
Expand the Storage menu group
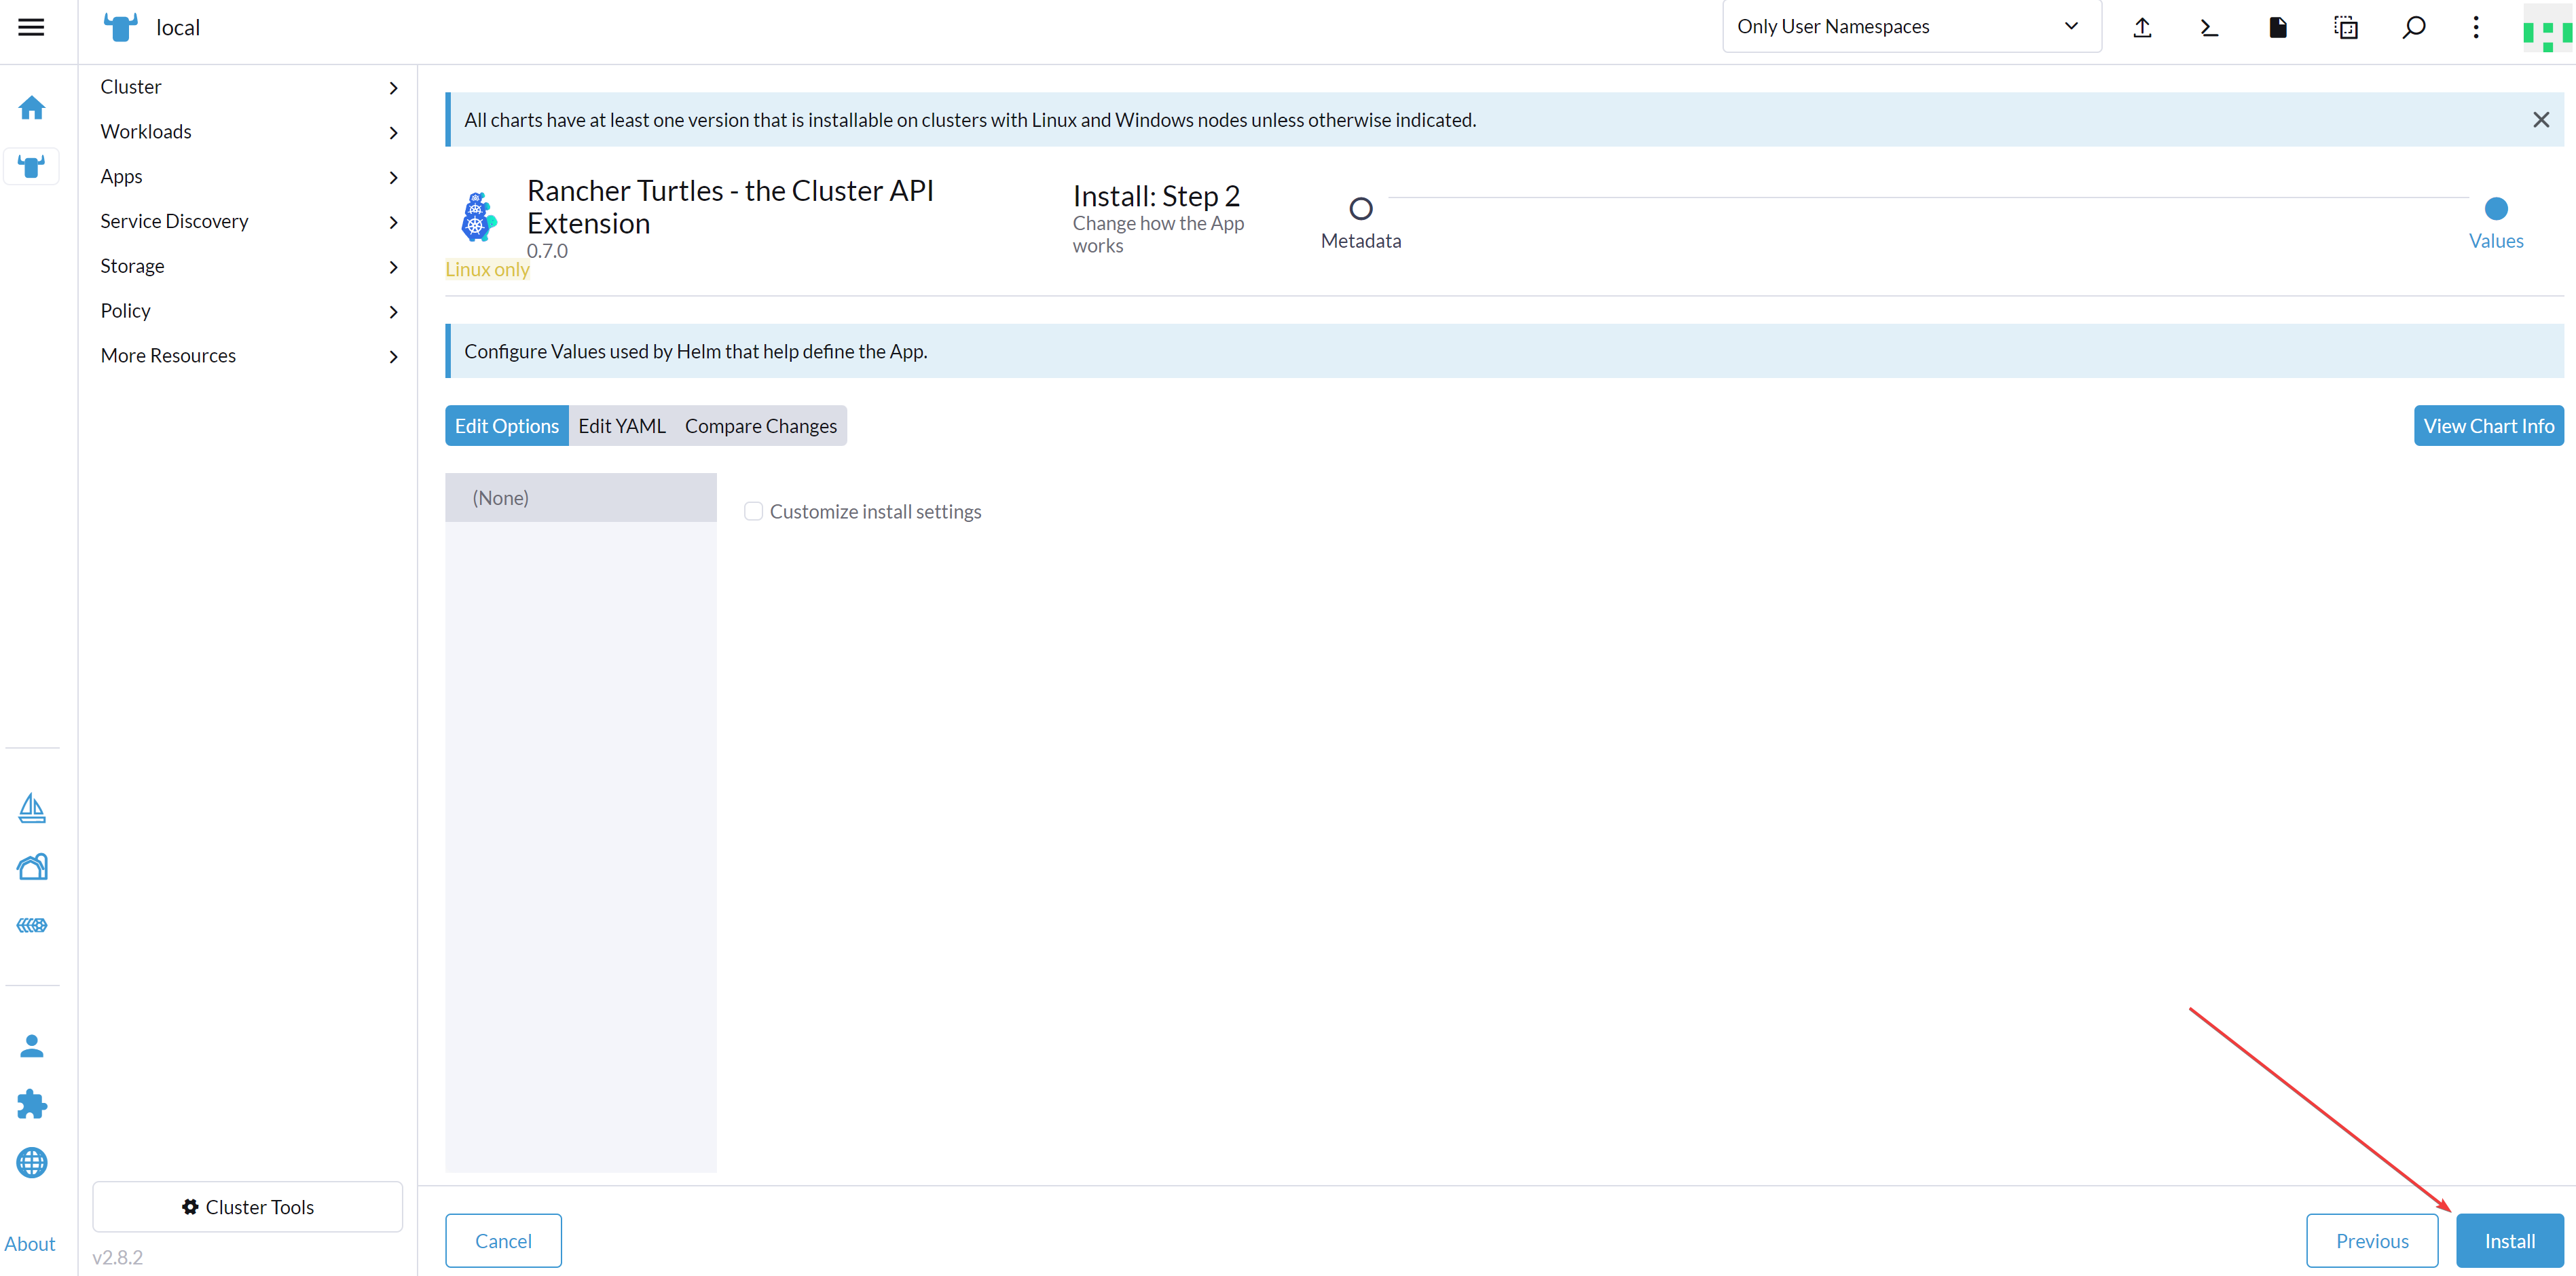pyautogui.click(x=248, y=267)
